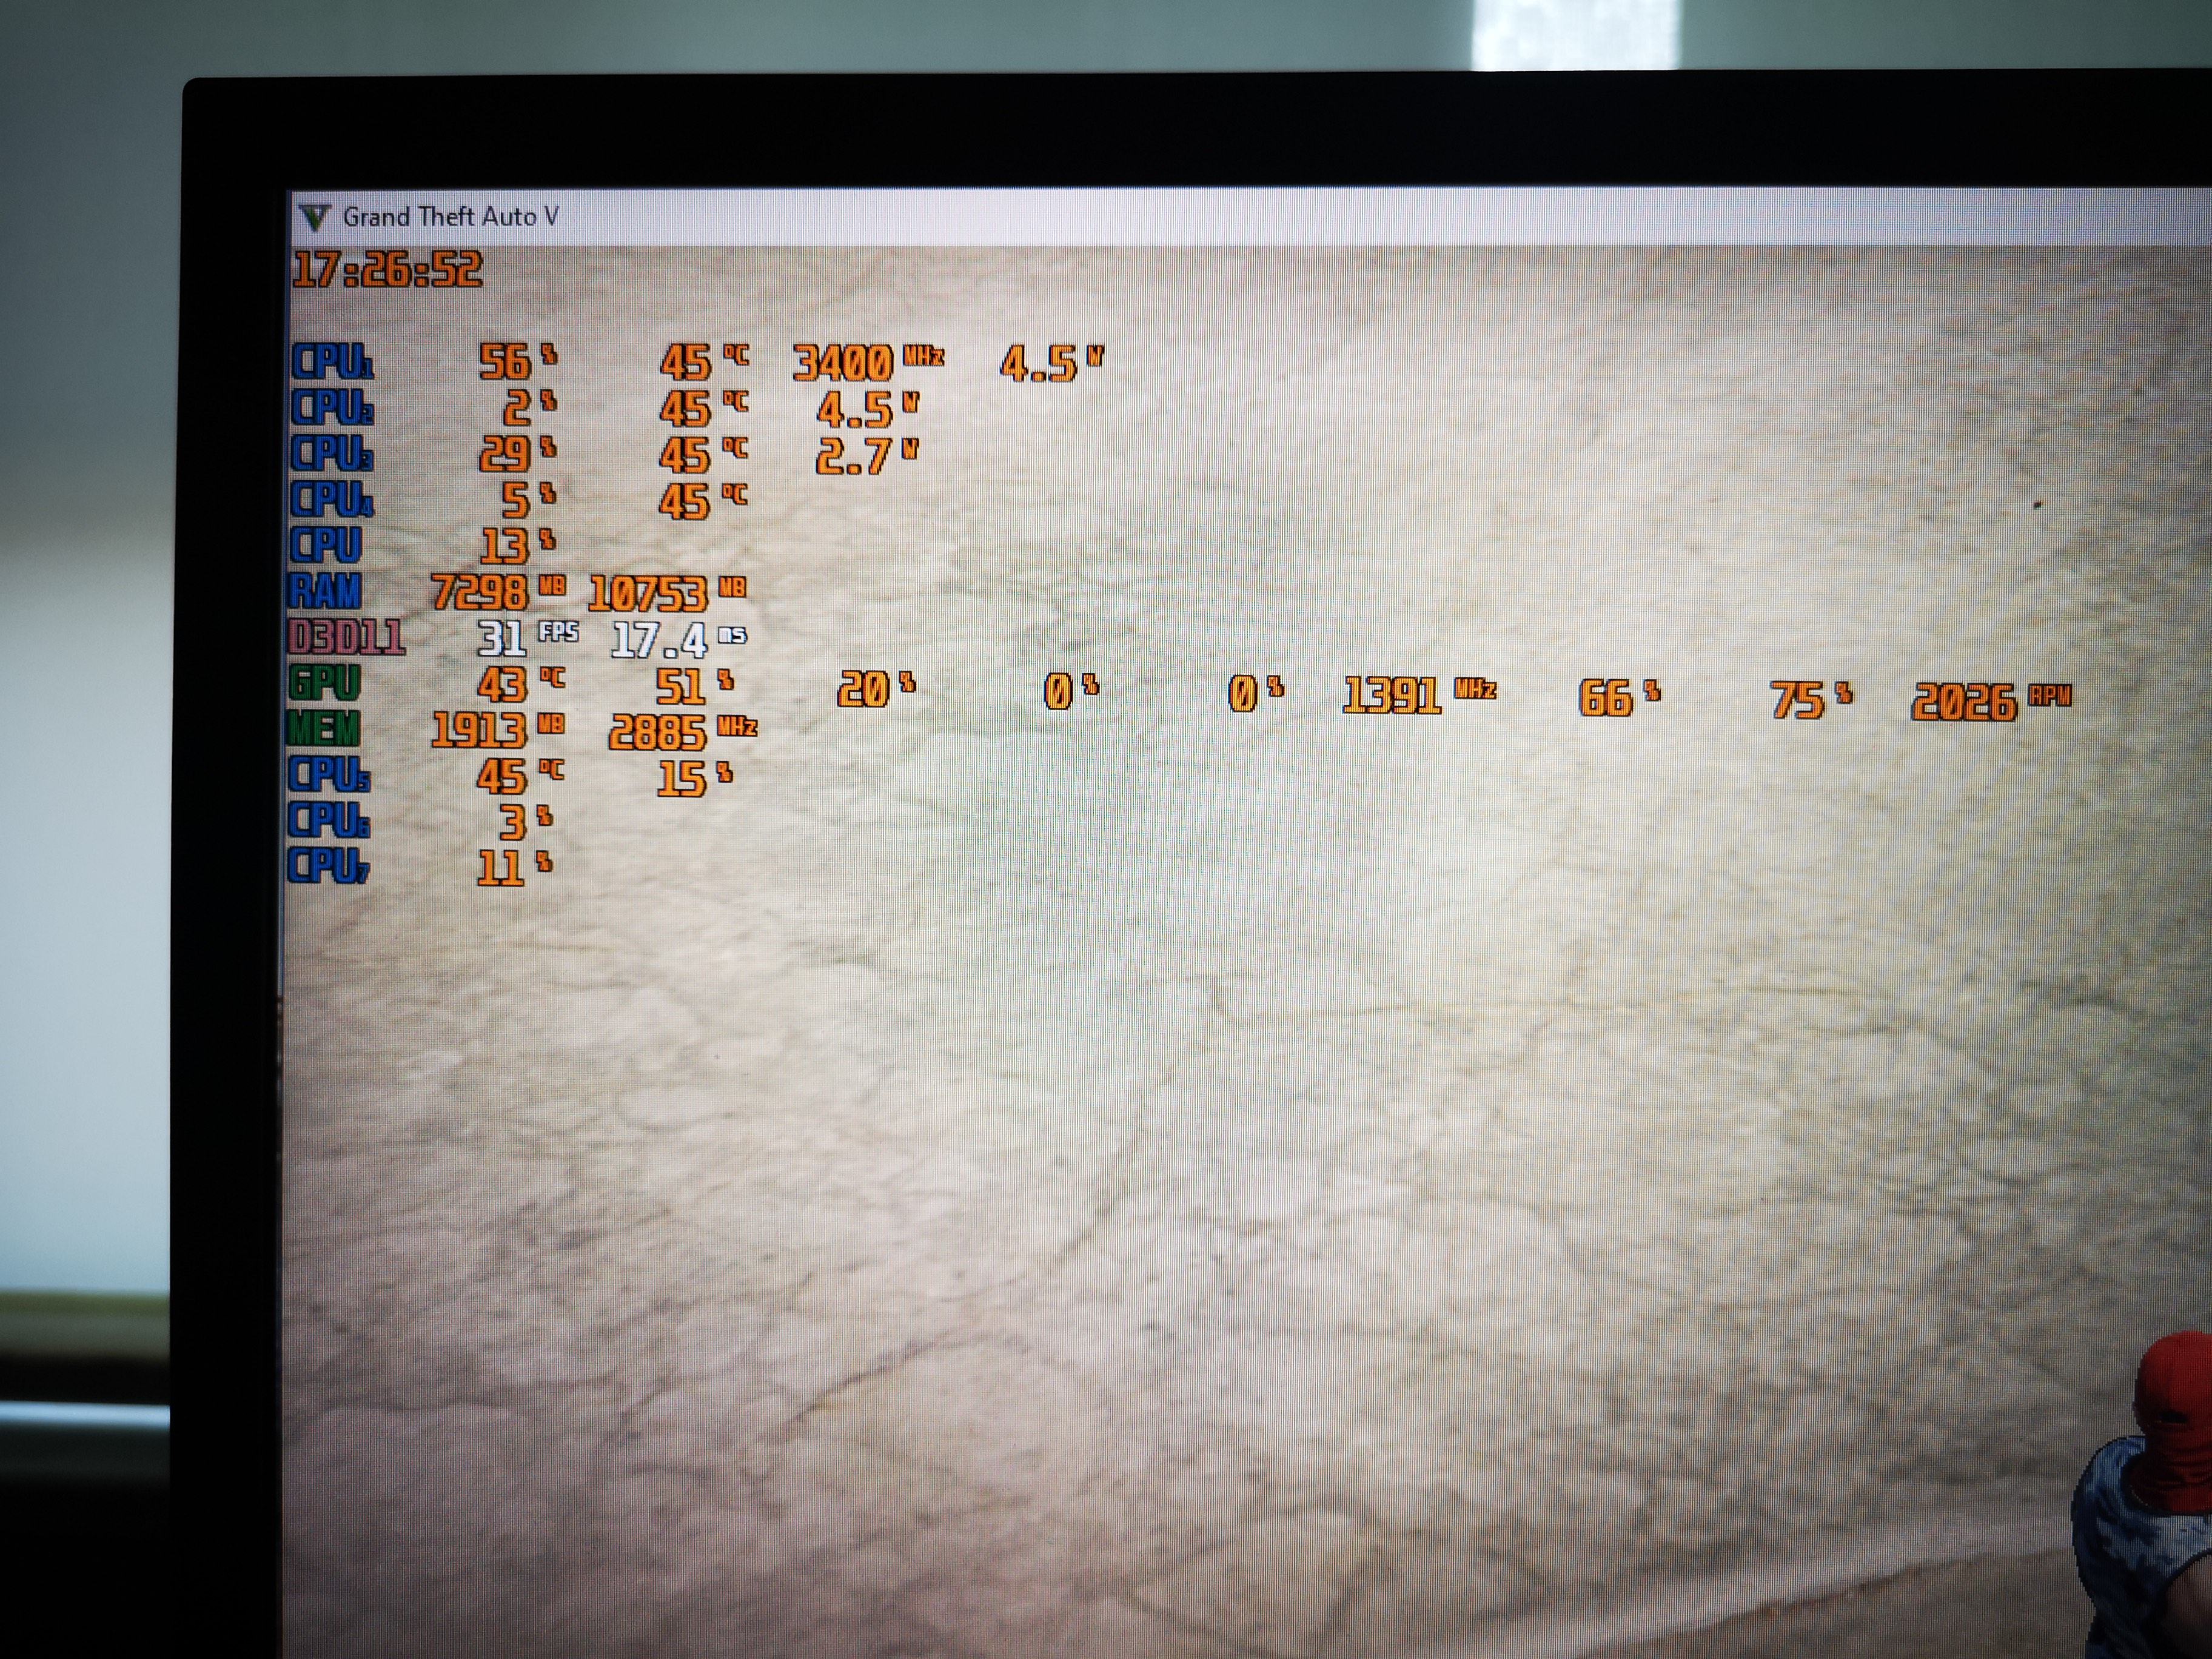Viewport: 2212px width, 1659px height.
Task: Click the 1391 MHz GPU clock value
Action: point(1419,694)
